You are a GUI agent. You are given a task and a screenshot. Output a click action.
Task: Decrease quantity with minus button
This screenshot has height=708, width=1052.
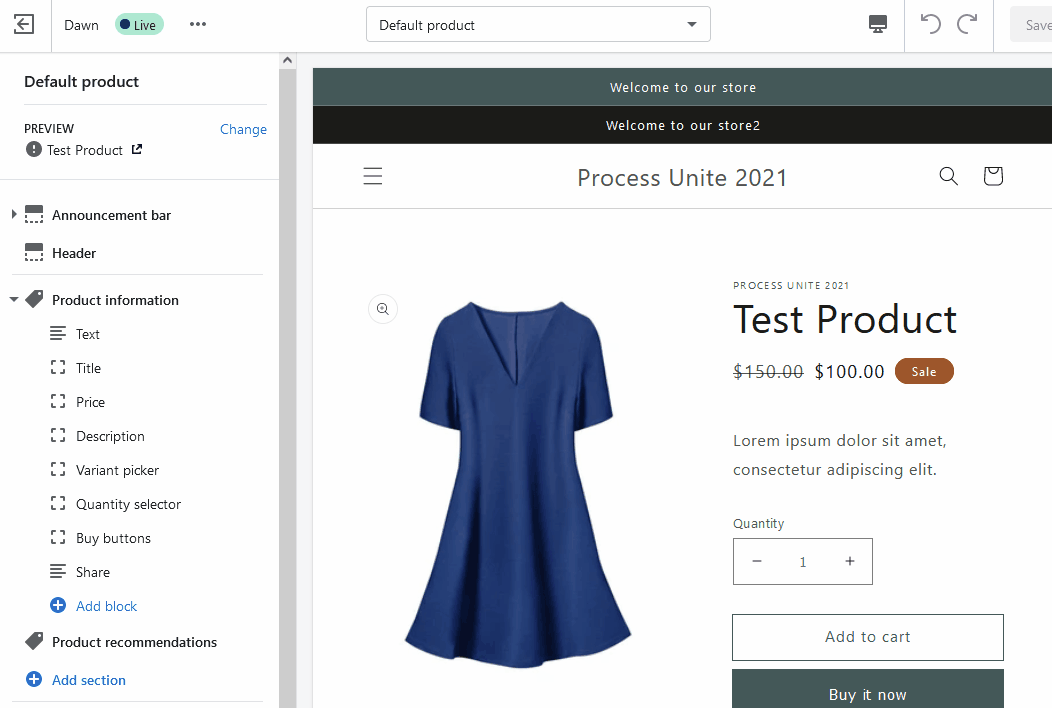coord(757,561)
